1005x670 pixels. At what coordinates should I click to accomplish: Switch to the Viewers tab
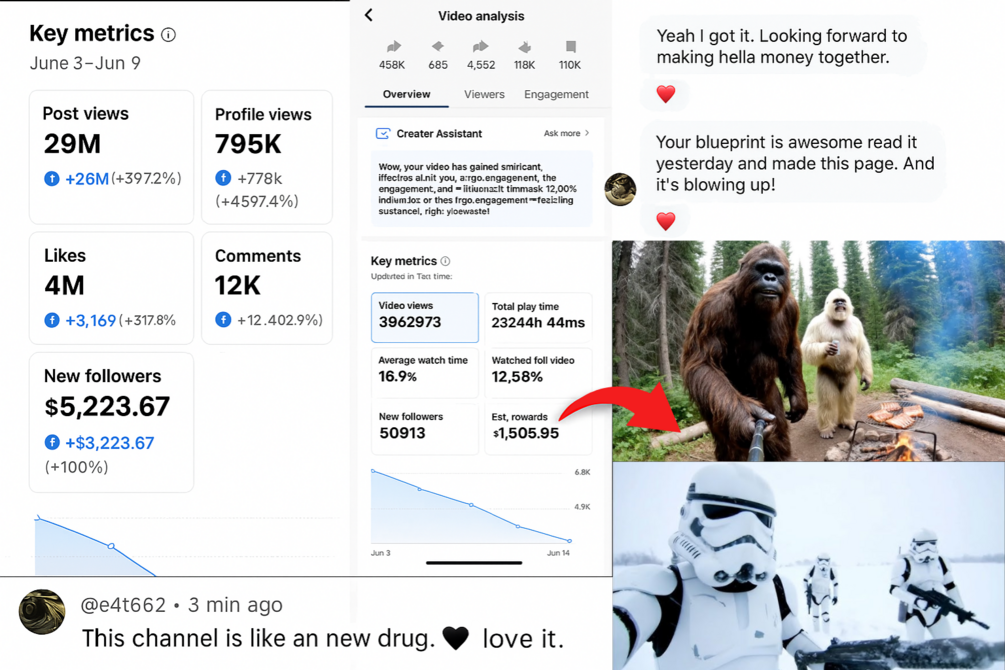click(484, 94)
